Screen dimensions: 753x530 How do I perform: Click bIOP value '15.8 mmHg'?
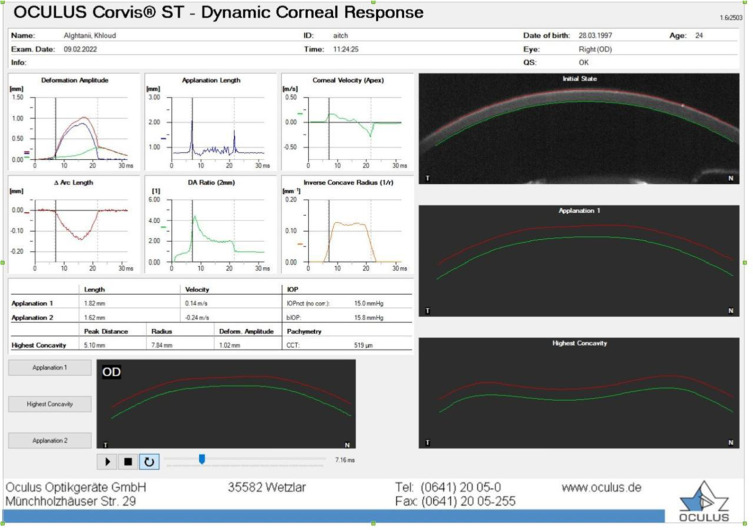pyautogui.click(x=369, y=318)
